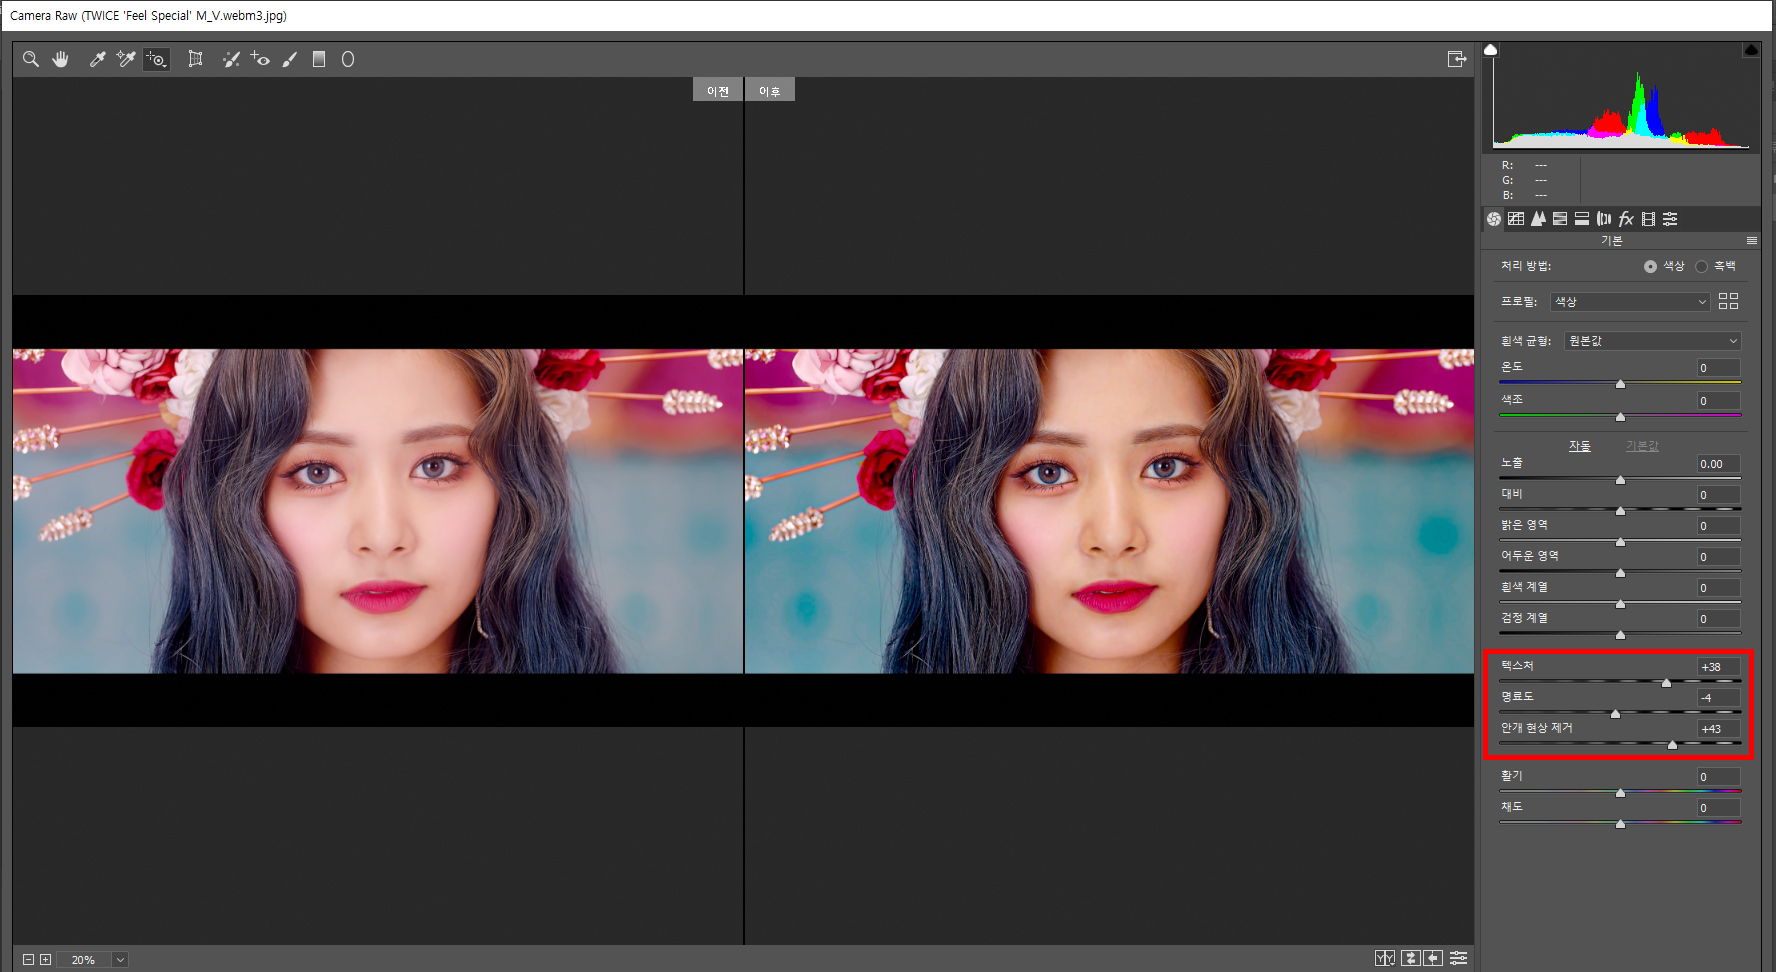The height and width of the screenshot is (972, 1776).
Task: Select the Spot Removal tool
Action: [231, 59]
